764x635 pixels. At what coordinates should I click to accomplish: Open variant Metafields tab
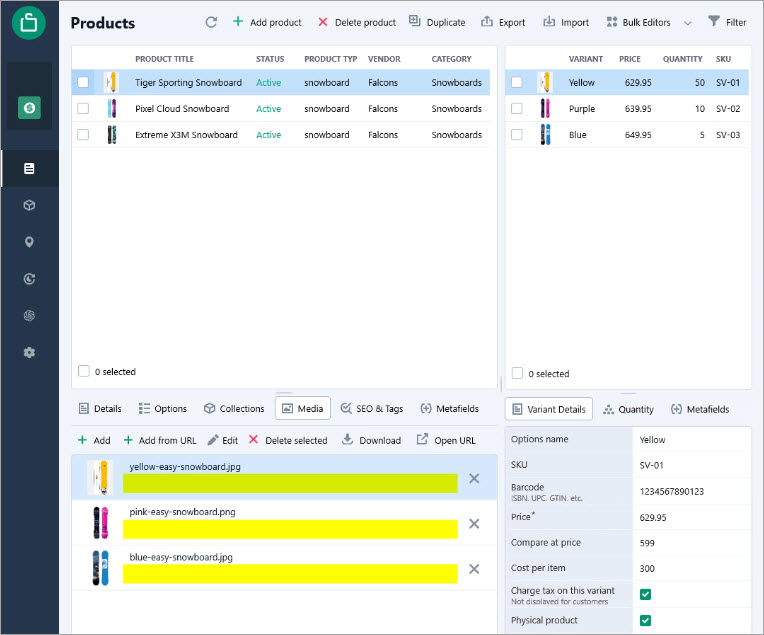700,409
